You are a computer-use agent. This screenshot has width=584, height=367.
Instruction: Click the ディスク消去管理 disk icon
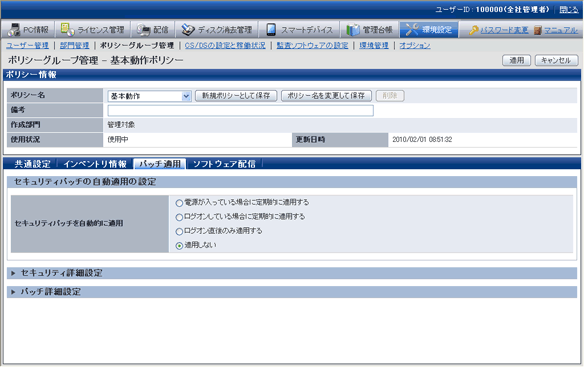[x=188, y=29]
